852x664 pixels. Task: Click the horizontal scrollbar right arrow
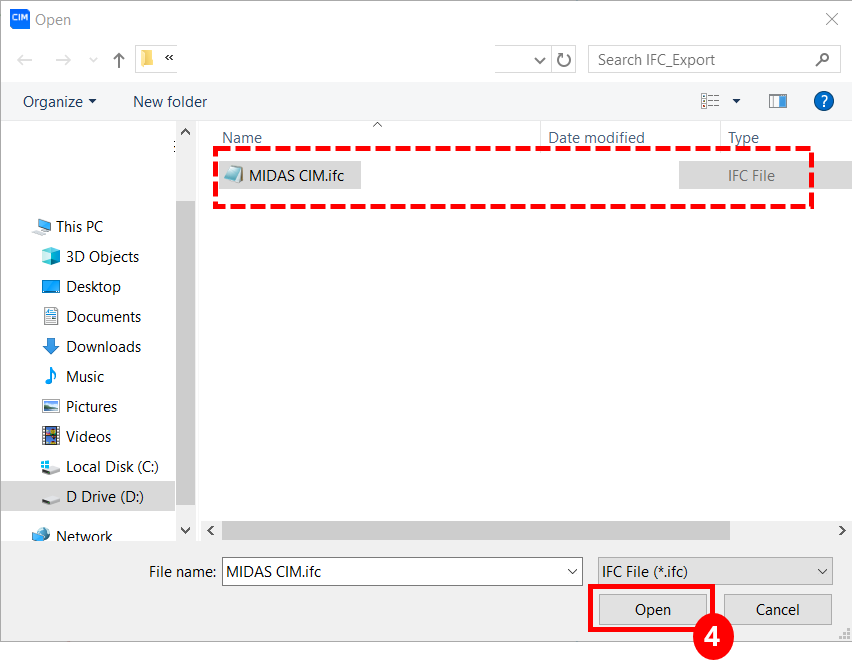(842, 530)
